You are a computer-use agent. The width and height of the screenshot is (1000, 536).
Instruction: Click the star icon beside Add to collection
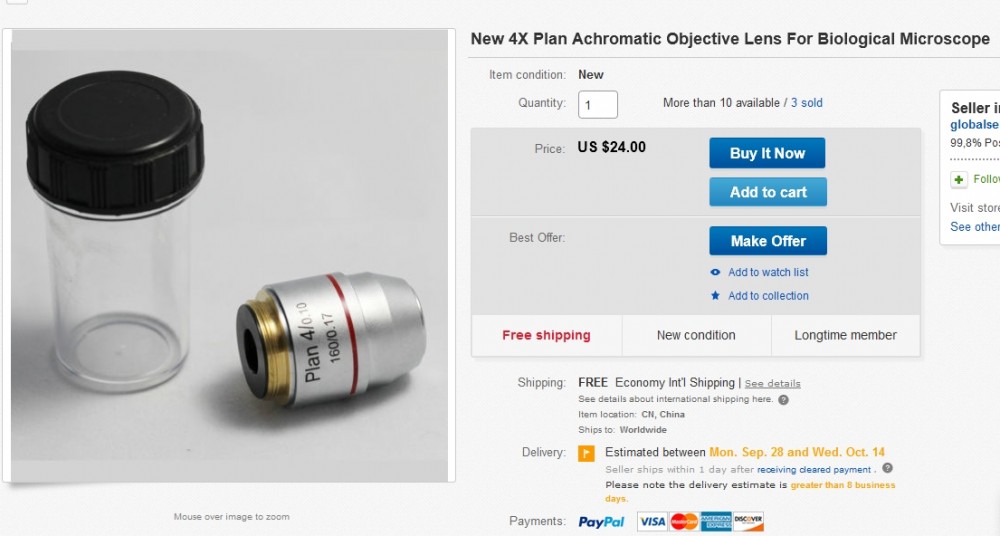click(x=715, y=296)
